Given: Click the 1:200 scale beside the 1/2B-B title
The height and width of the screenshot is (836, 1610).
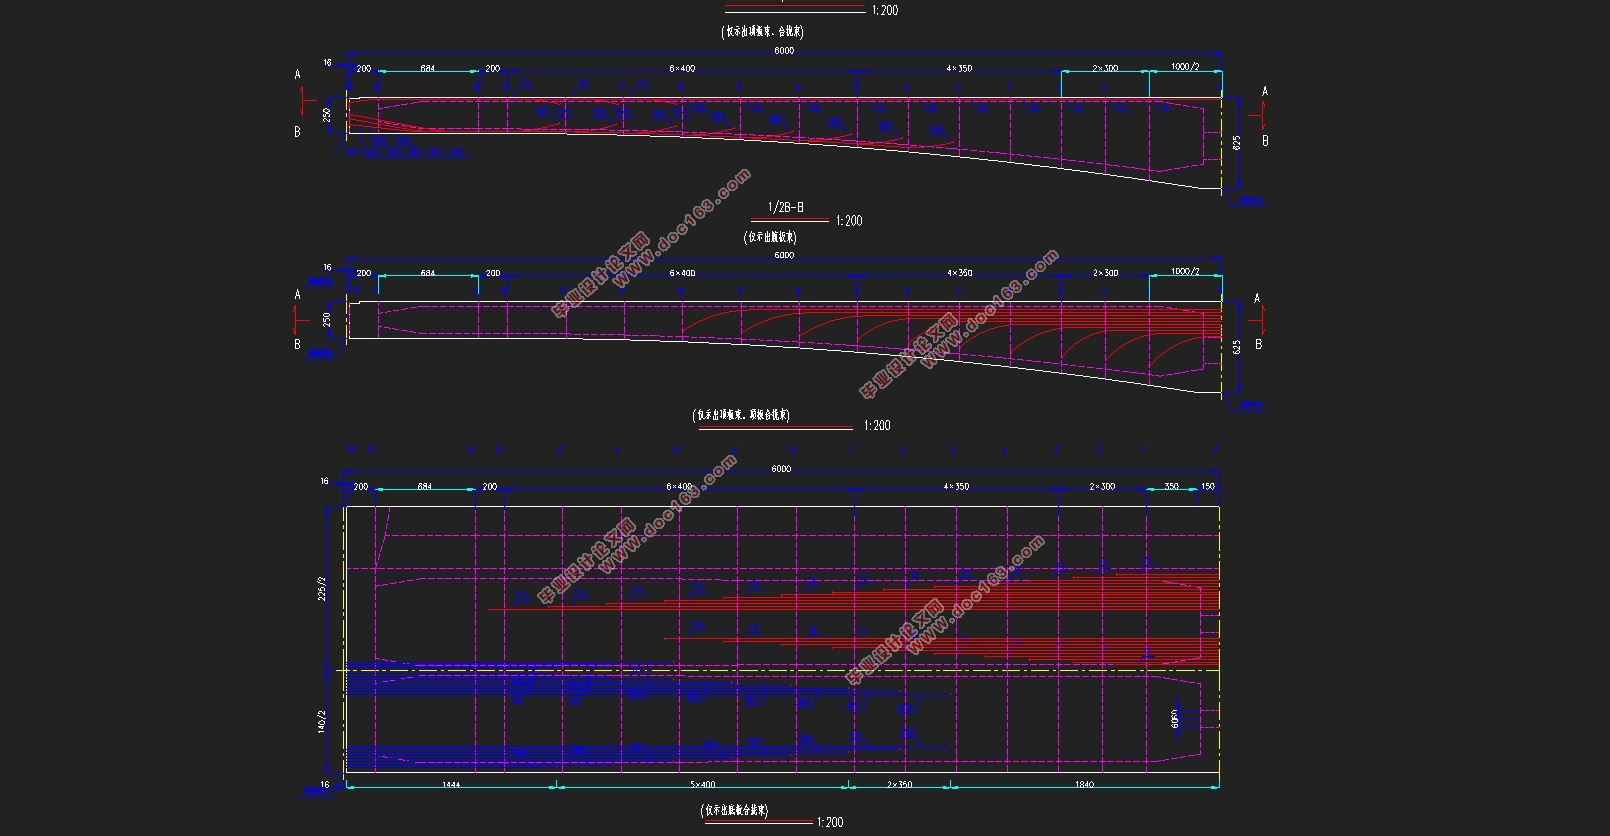Looking at the screenshot, I should [x=849, y=221].
